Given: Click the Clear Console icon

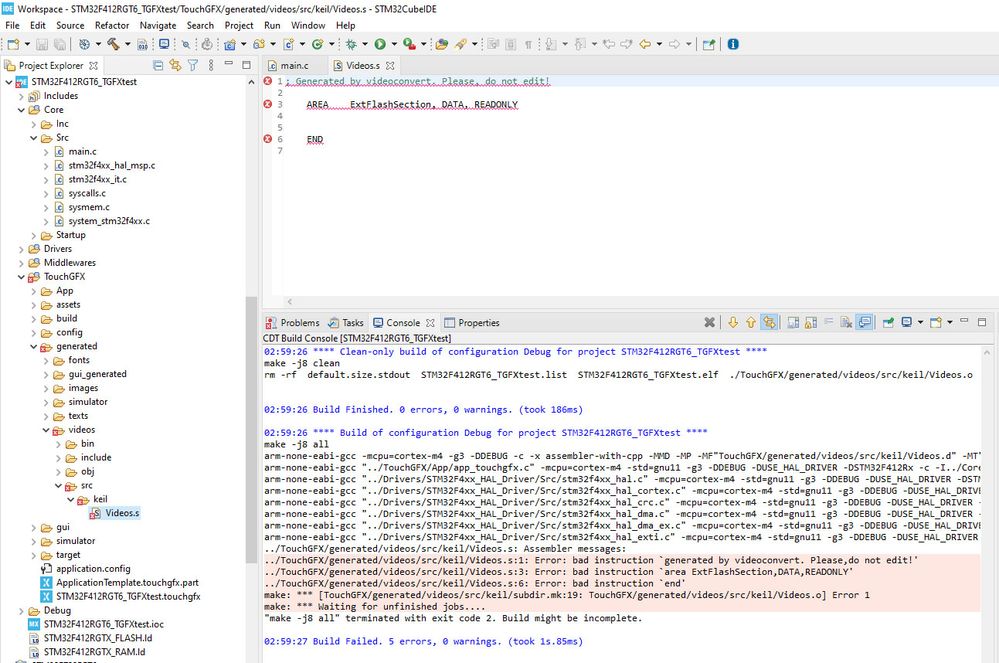Looking at the screenshot, I should pyautogui.click(x=846, y=323).
